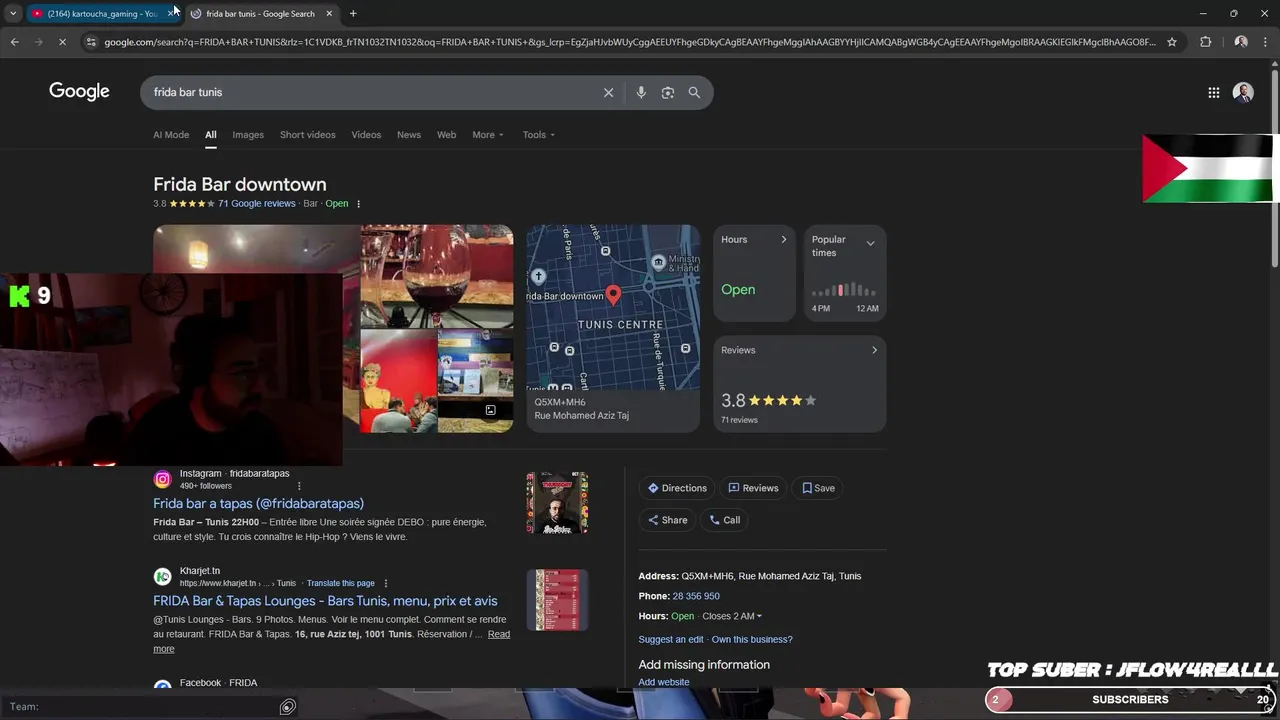Open the tab search dropdown arrow
This screenshot has width=1280, height=720.
tap(13, 13)
